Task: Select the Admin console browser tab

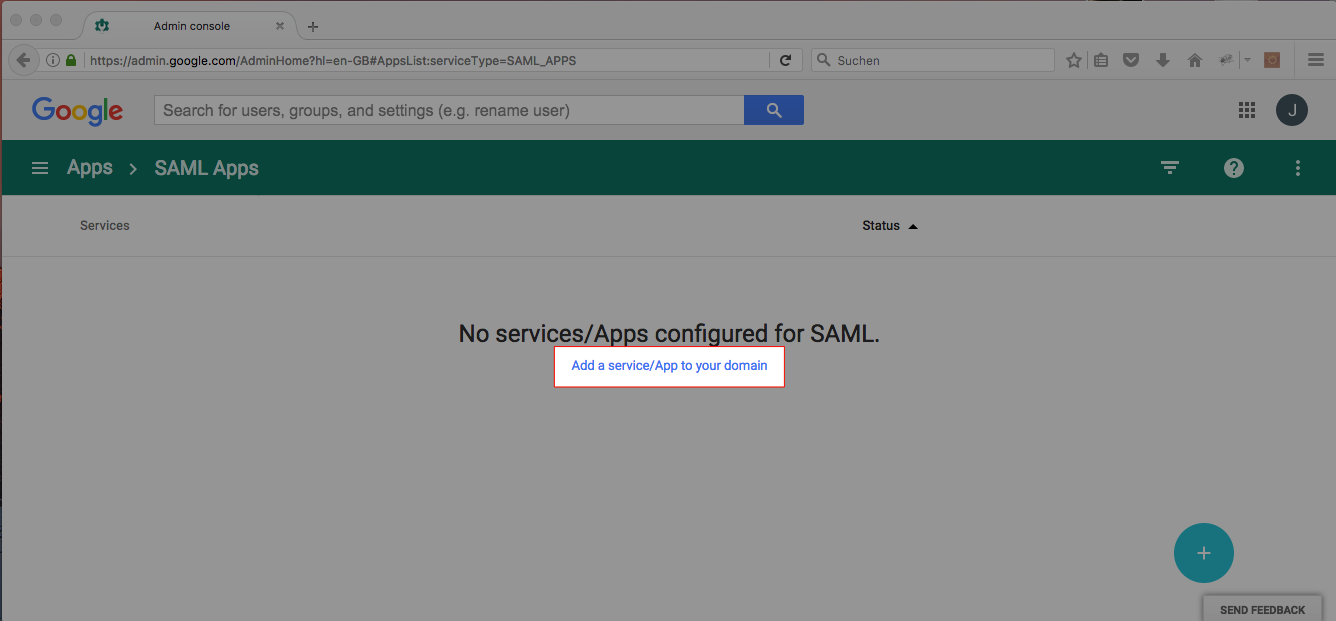Action: click(188, 26)
